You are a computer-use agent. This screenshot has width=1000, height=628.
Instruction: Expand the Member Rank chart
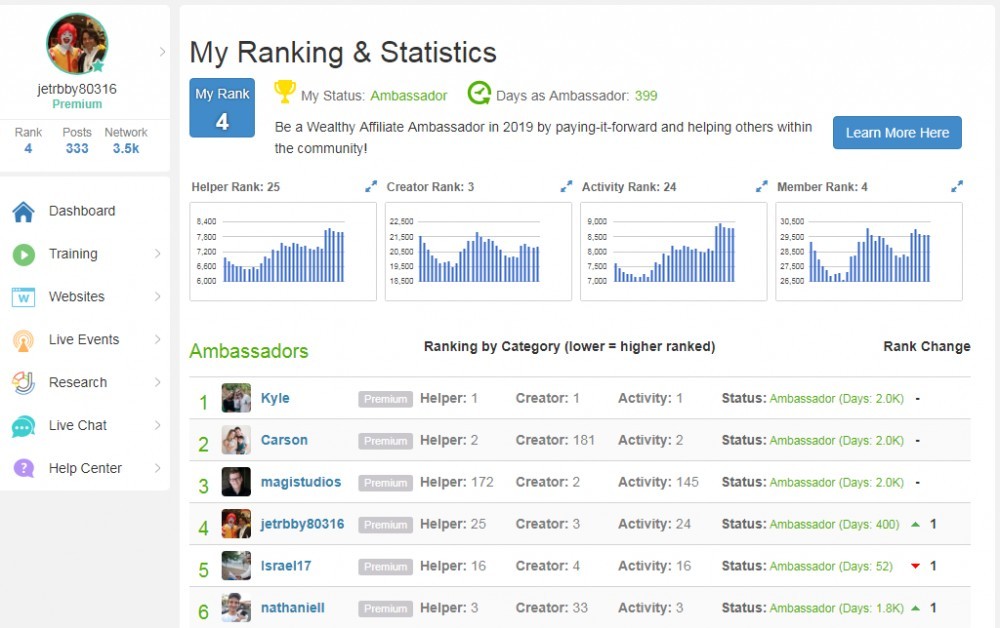coord(957,186)
